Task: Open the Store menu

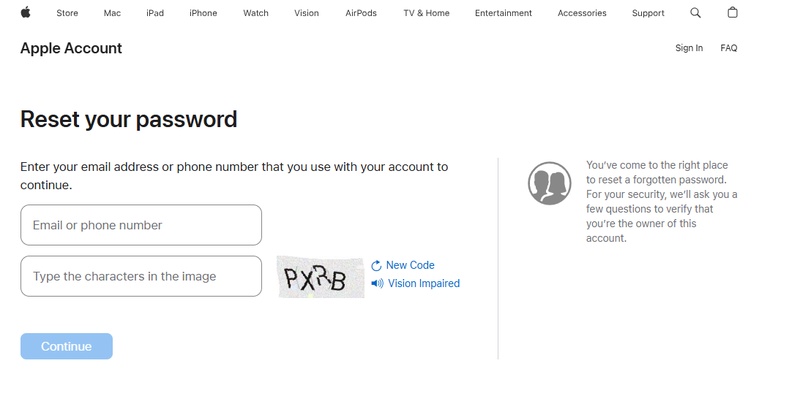Action: (x=67, y=13)
